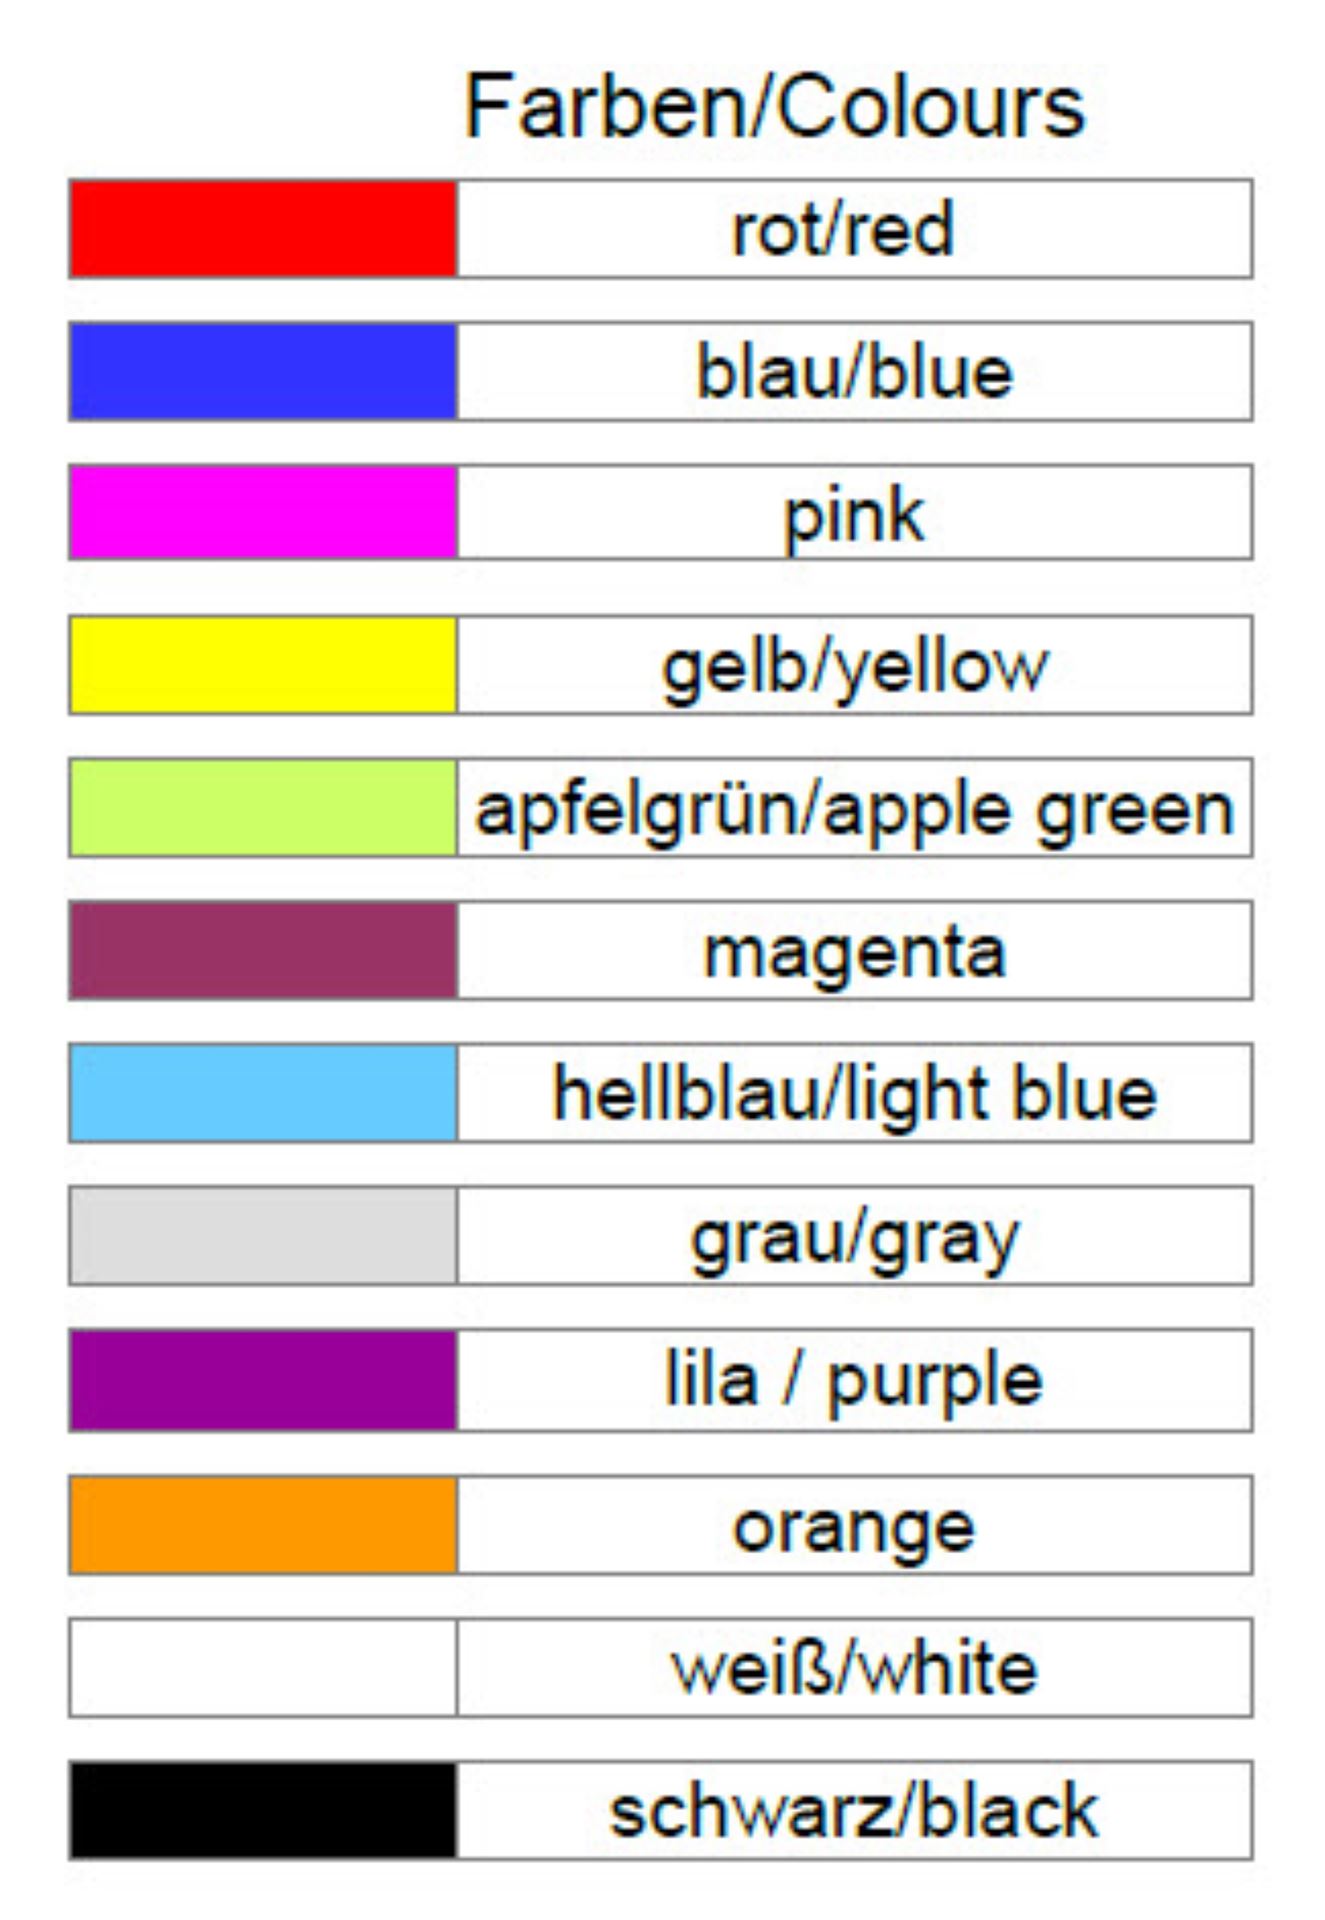1325x1920 pixels.
Task: Select the 'lila / purple' label
Action: tap(855, 1382)
